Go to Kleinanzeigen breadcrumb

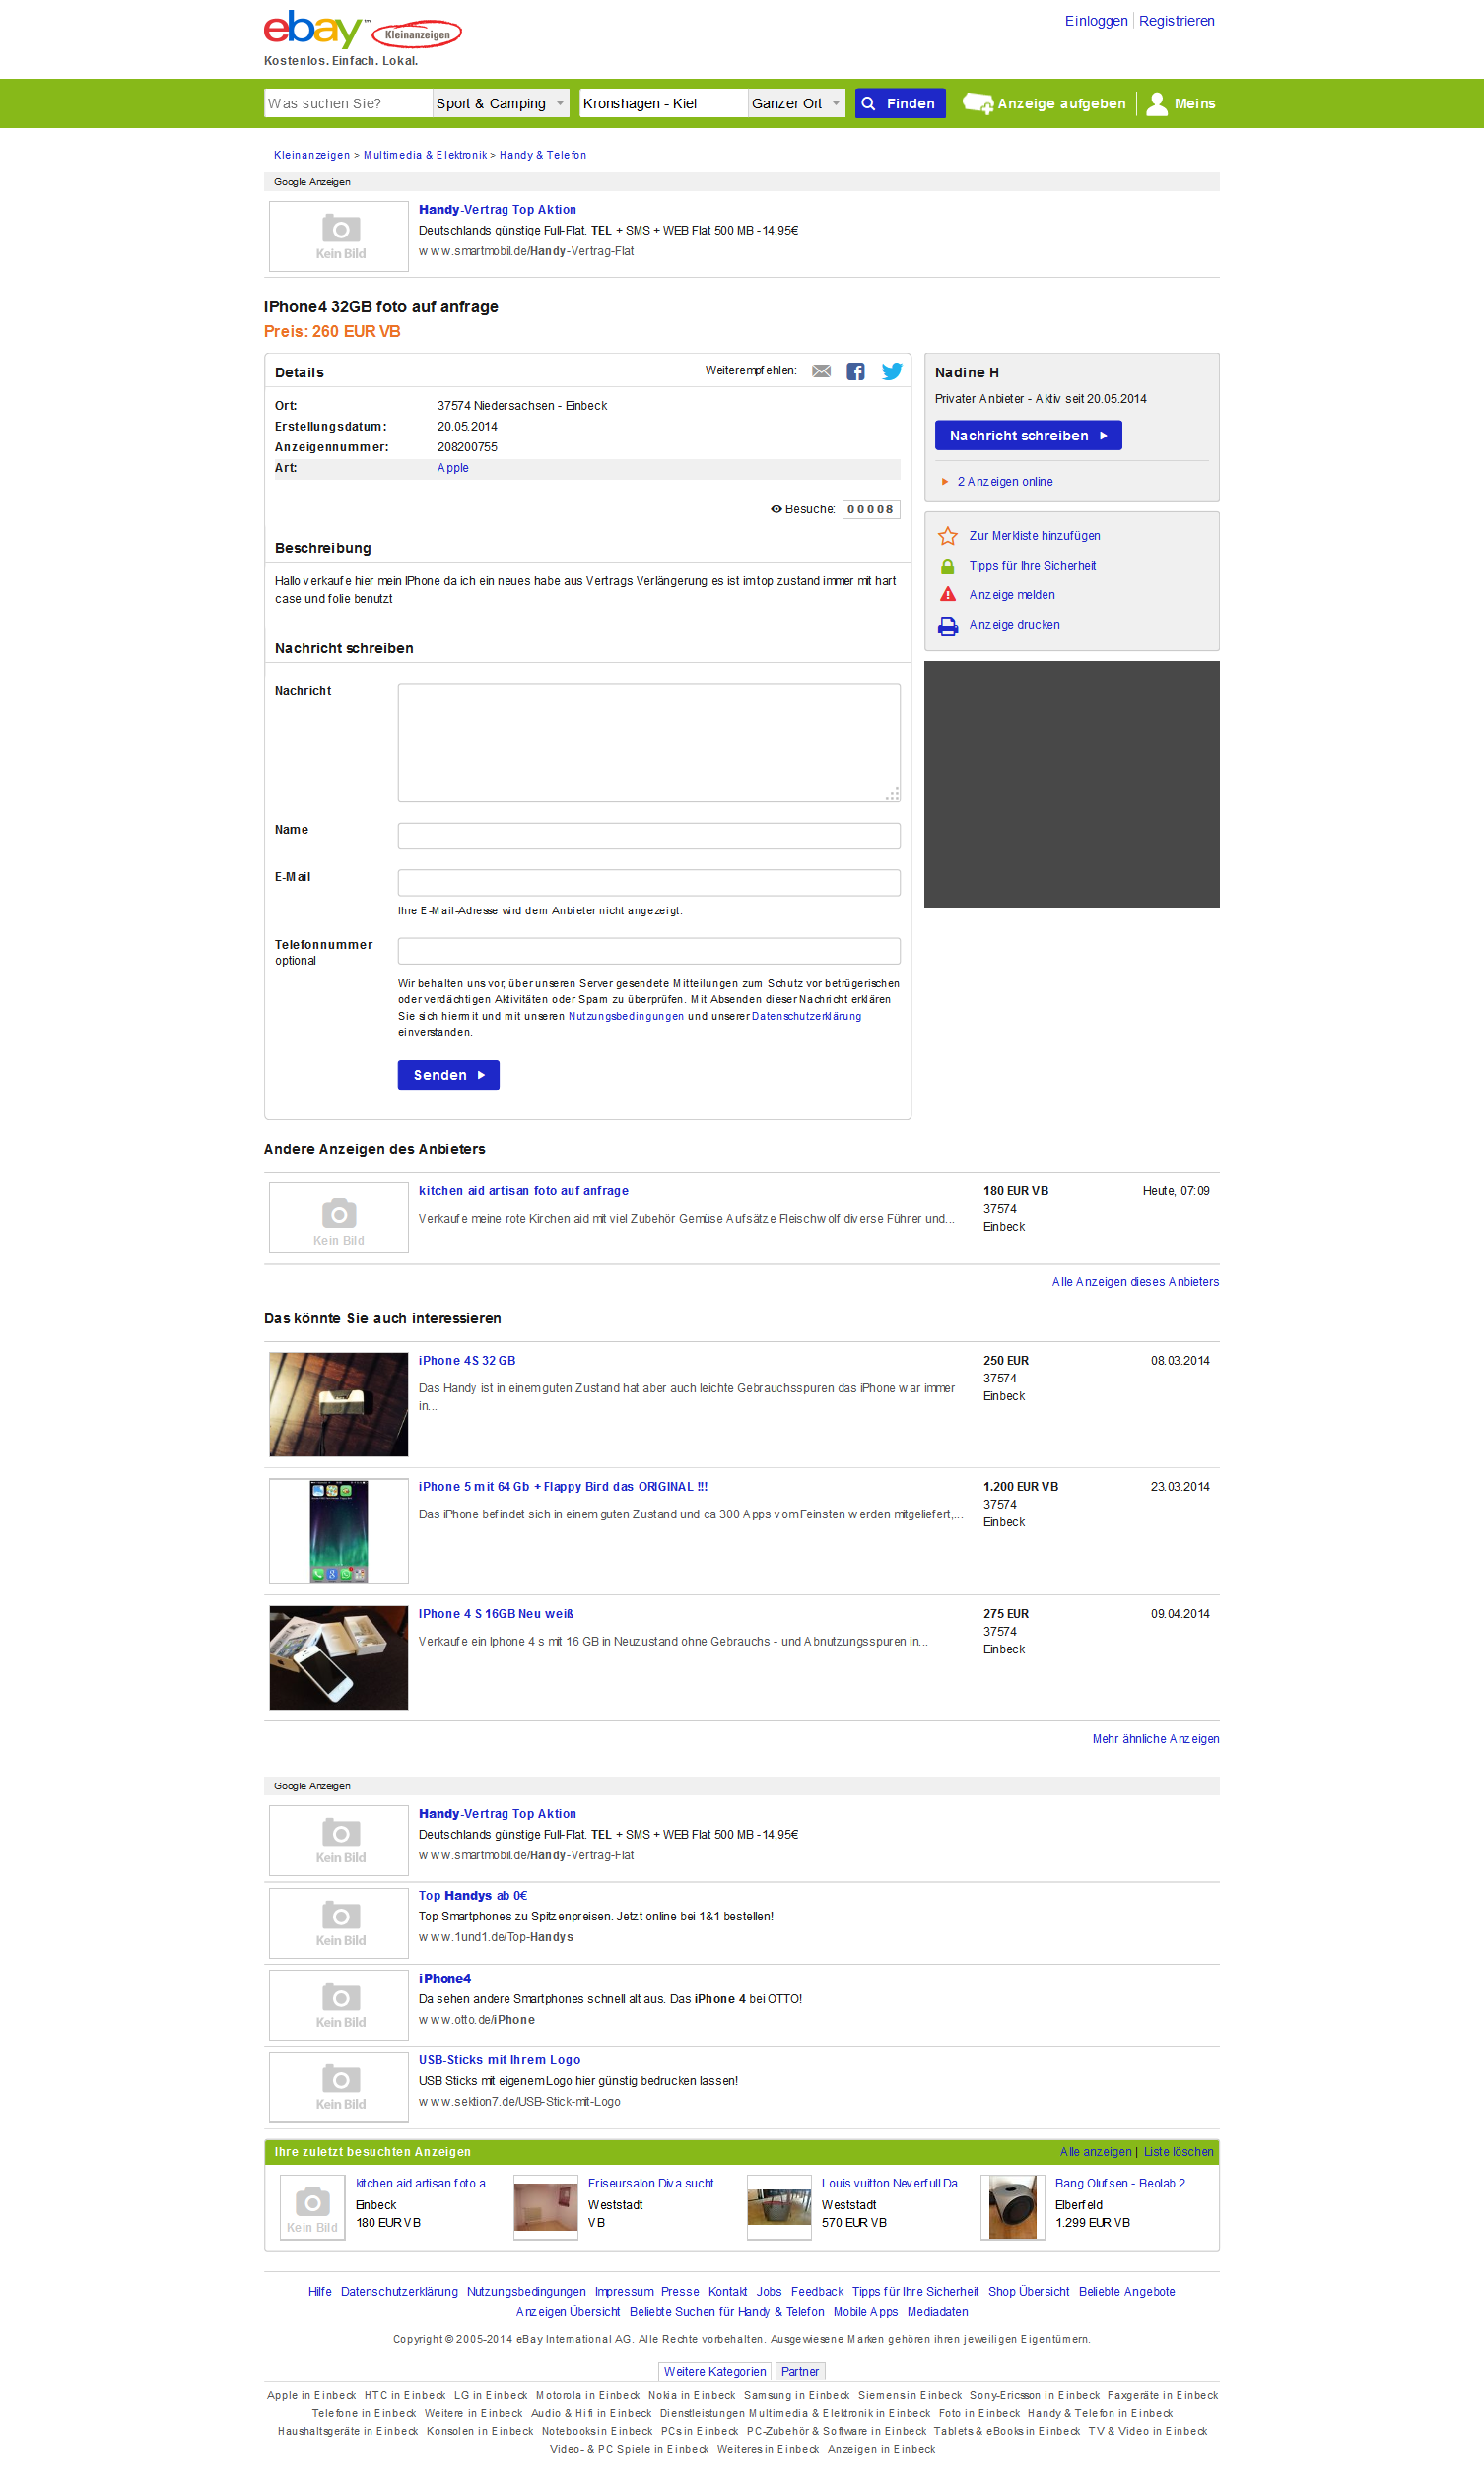312,155
